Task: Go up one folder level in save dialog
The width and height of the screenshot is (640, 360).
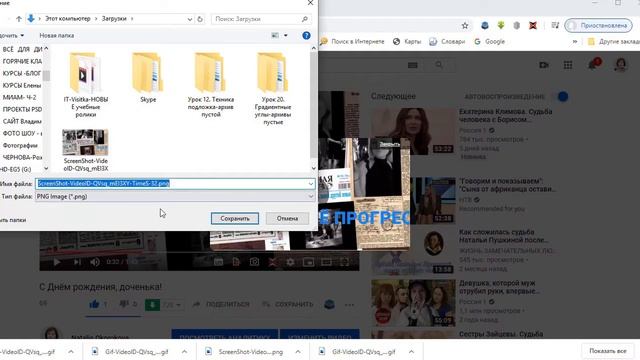Action: tap(19, 19)
